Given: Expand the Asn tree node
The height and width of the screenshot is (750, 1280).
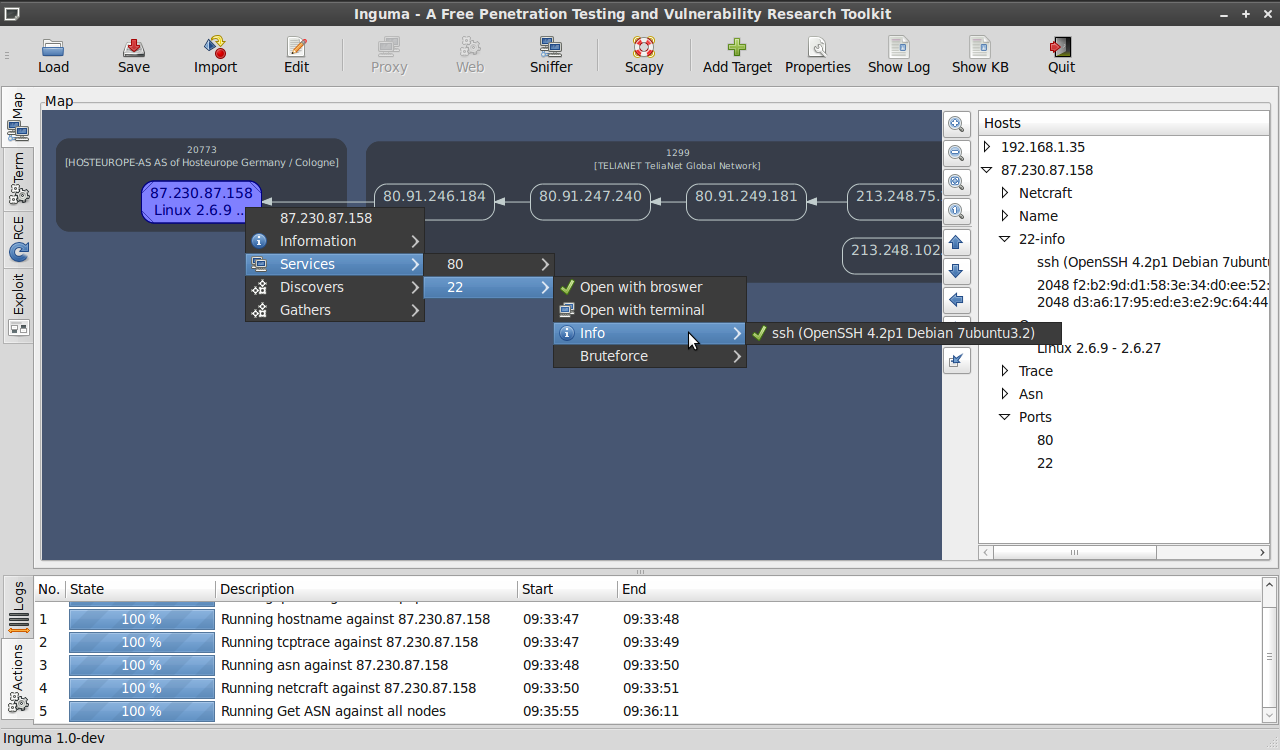Looking at the screenshot, I should coord(1005,394).
